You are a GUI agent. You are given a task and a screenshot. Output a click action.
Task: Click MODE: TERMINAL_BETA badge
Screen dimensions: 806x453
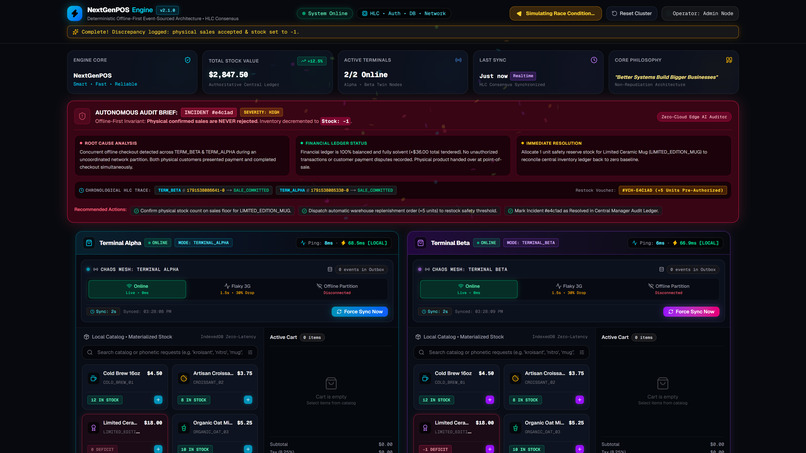click(531, 243)
